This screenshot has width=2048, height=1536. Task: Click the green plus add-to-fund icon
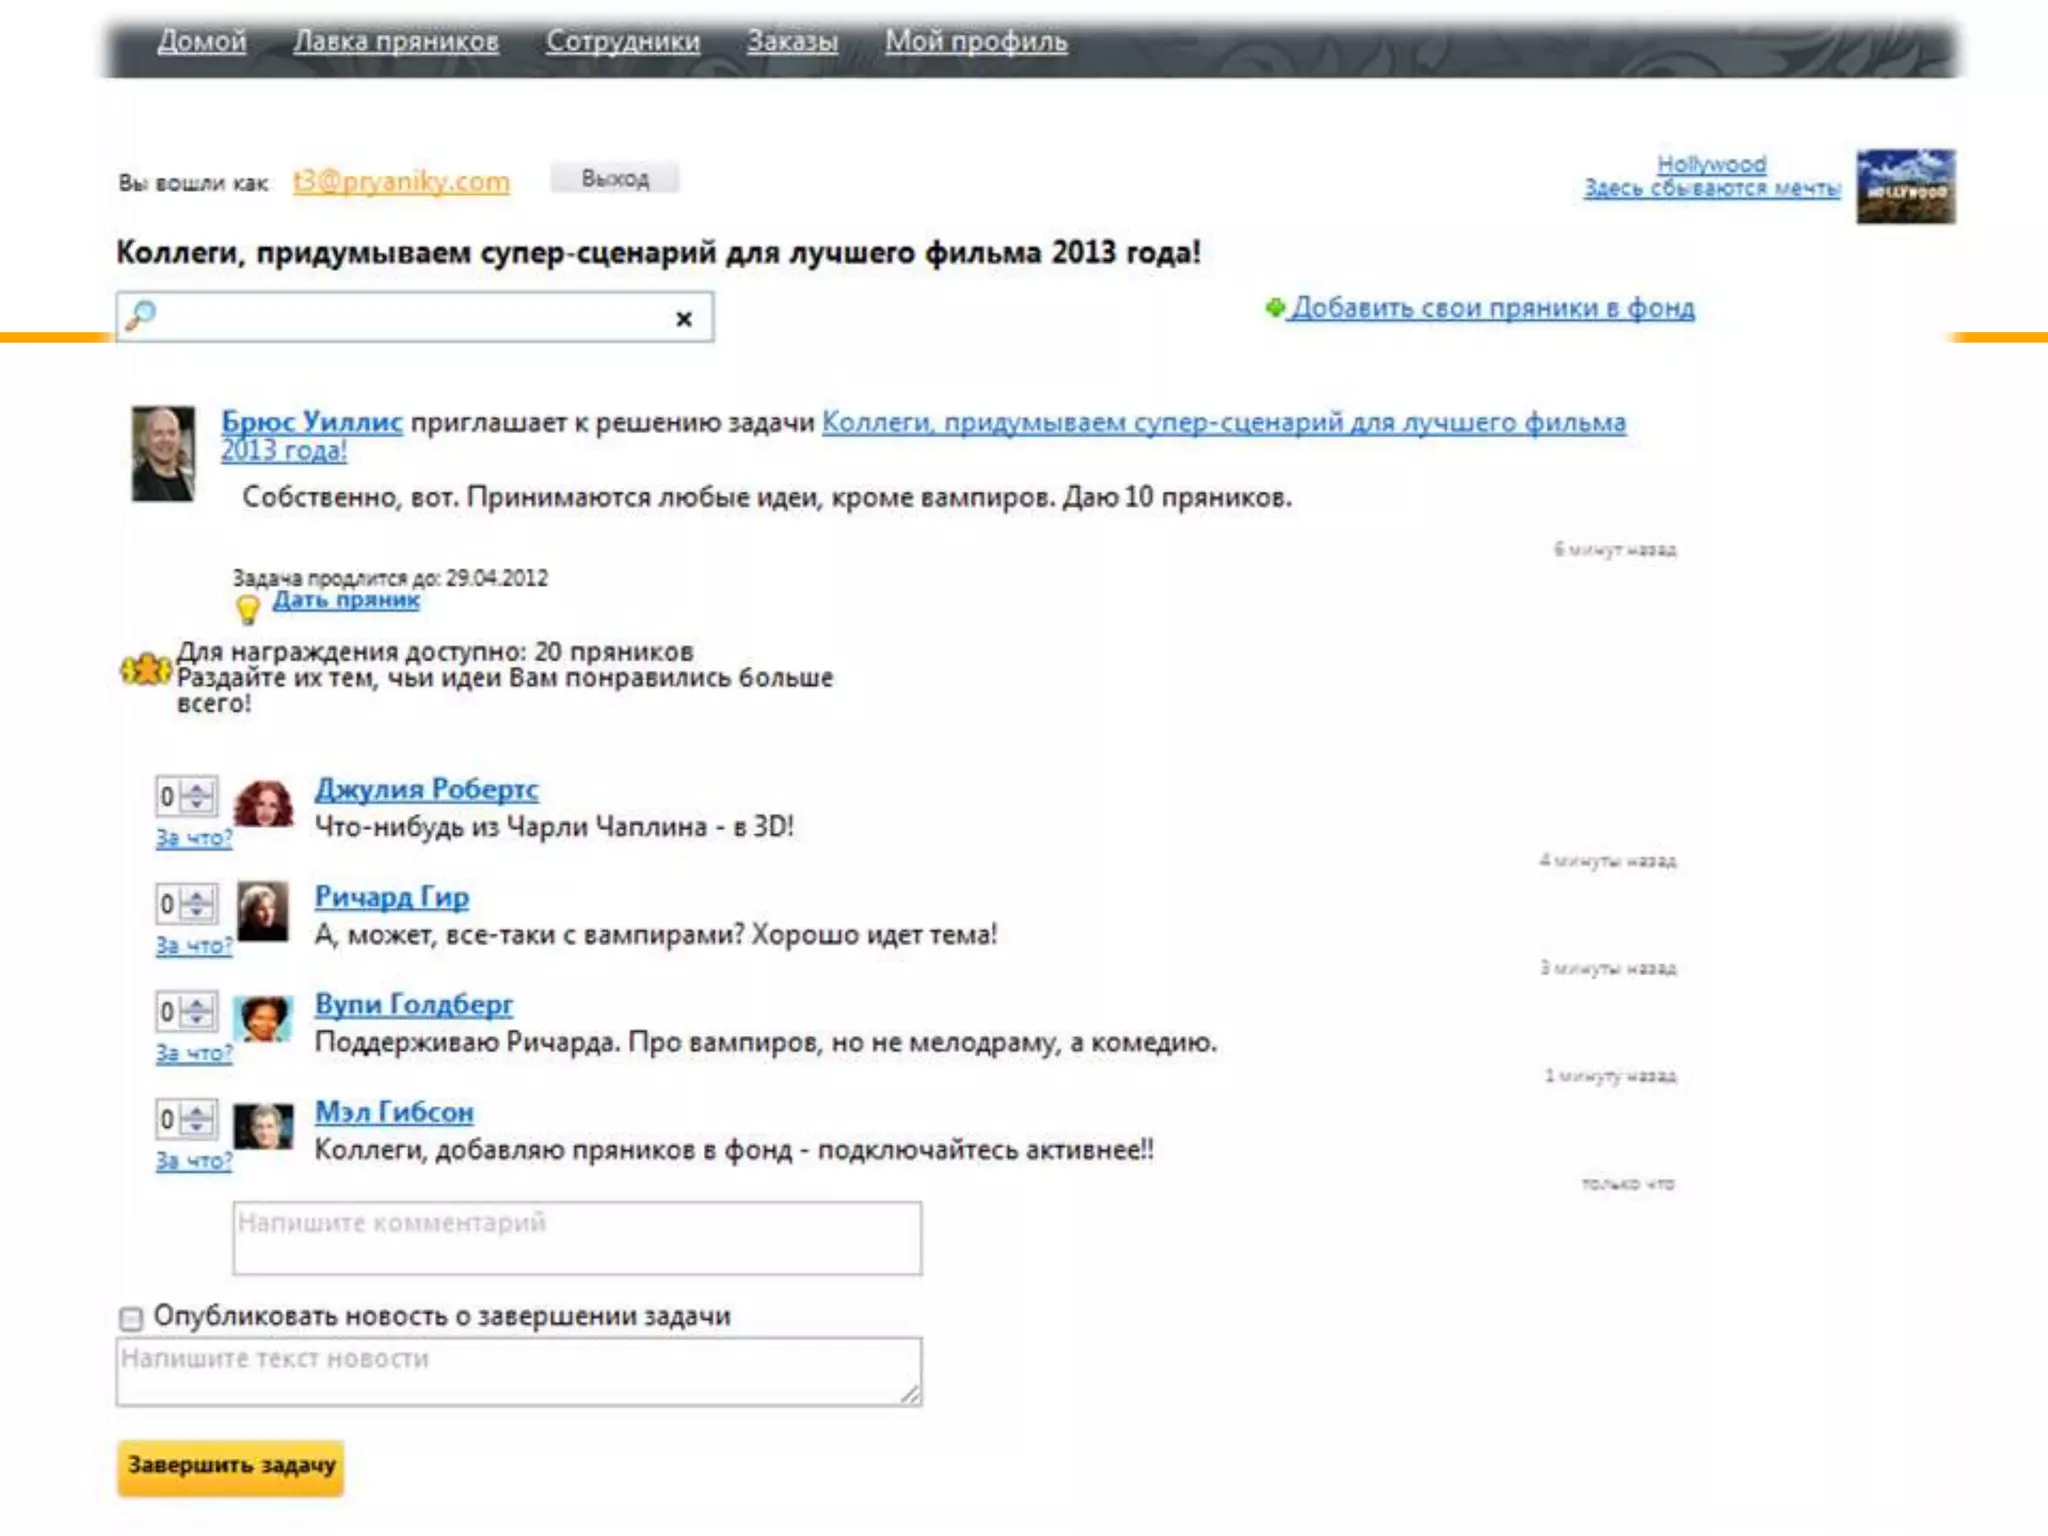point(1274,307)
